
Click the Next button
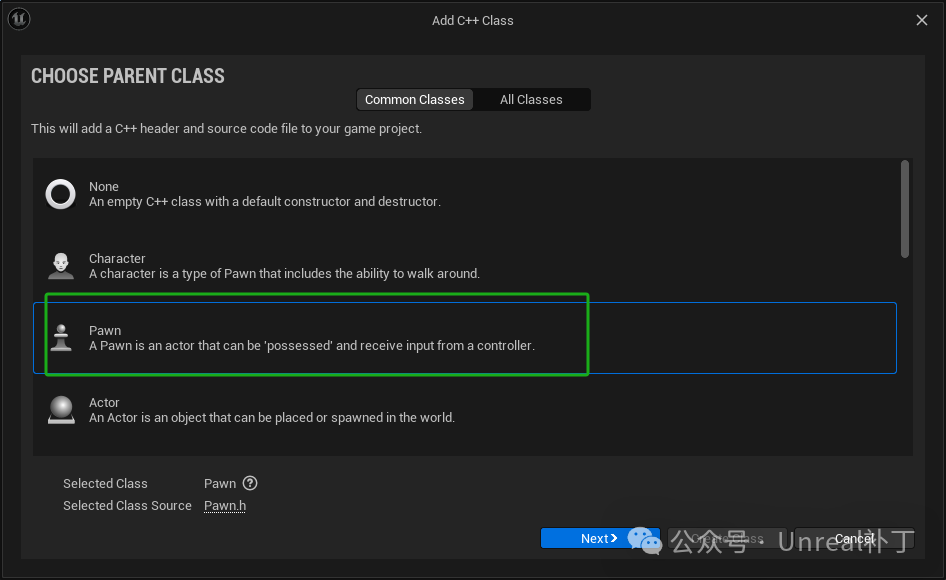(600, 538)
